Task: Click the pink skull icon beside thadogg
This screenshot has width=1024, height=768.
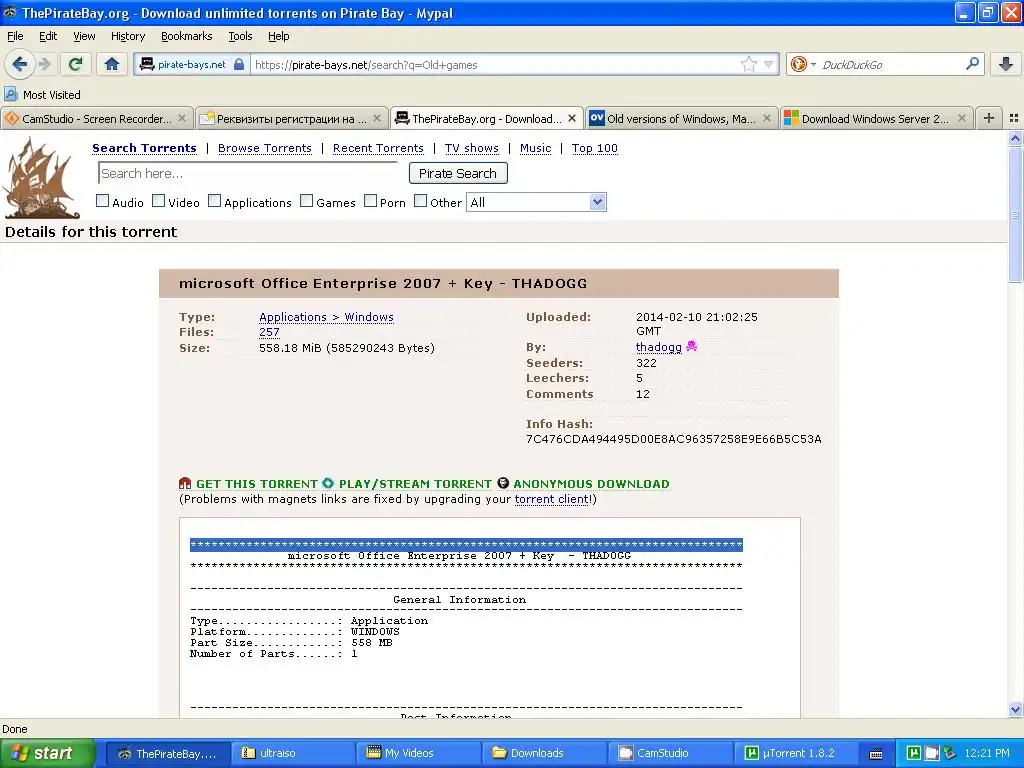Action: (x=692, y=346)
